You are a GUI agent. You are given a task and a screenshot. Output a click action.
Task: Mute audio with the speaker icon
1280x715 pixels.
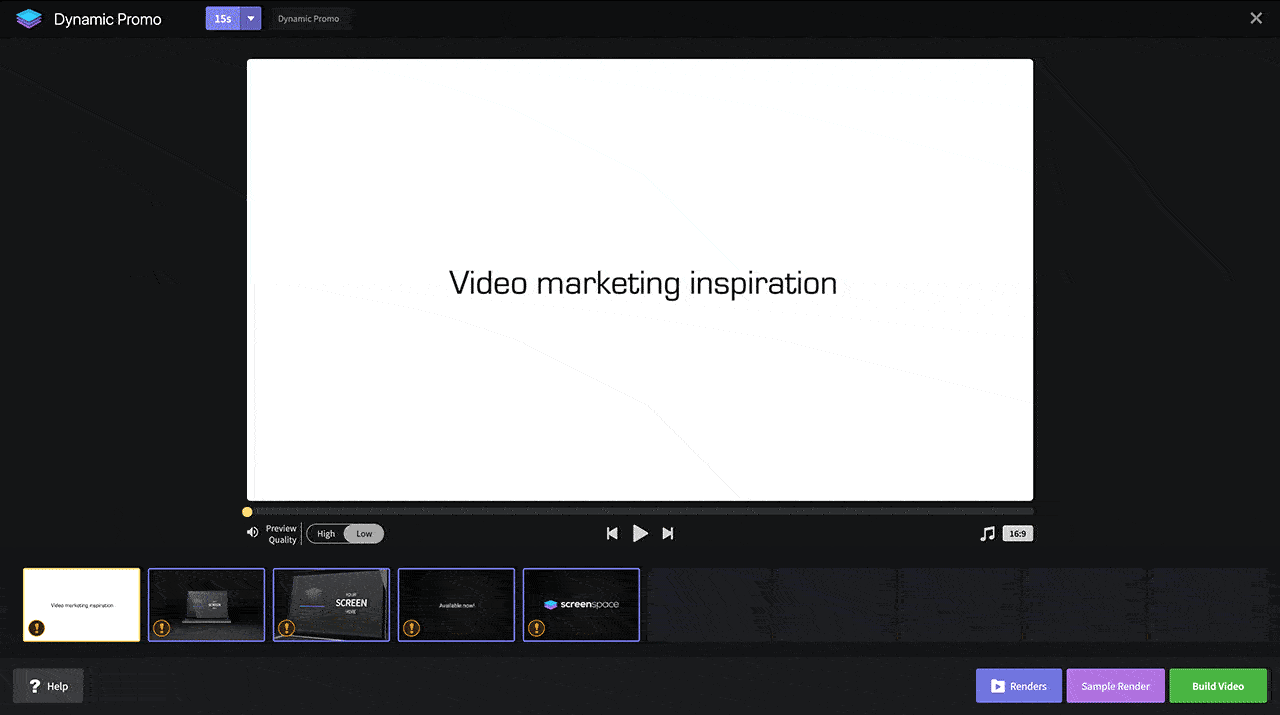click(x=252, y=533)
